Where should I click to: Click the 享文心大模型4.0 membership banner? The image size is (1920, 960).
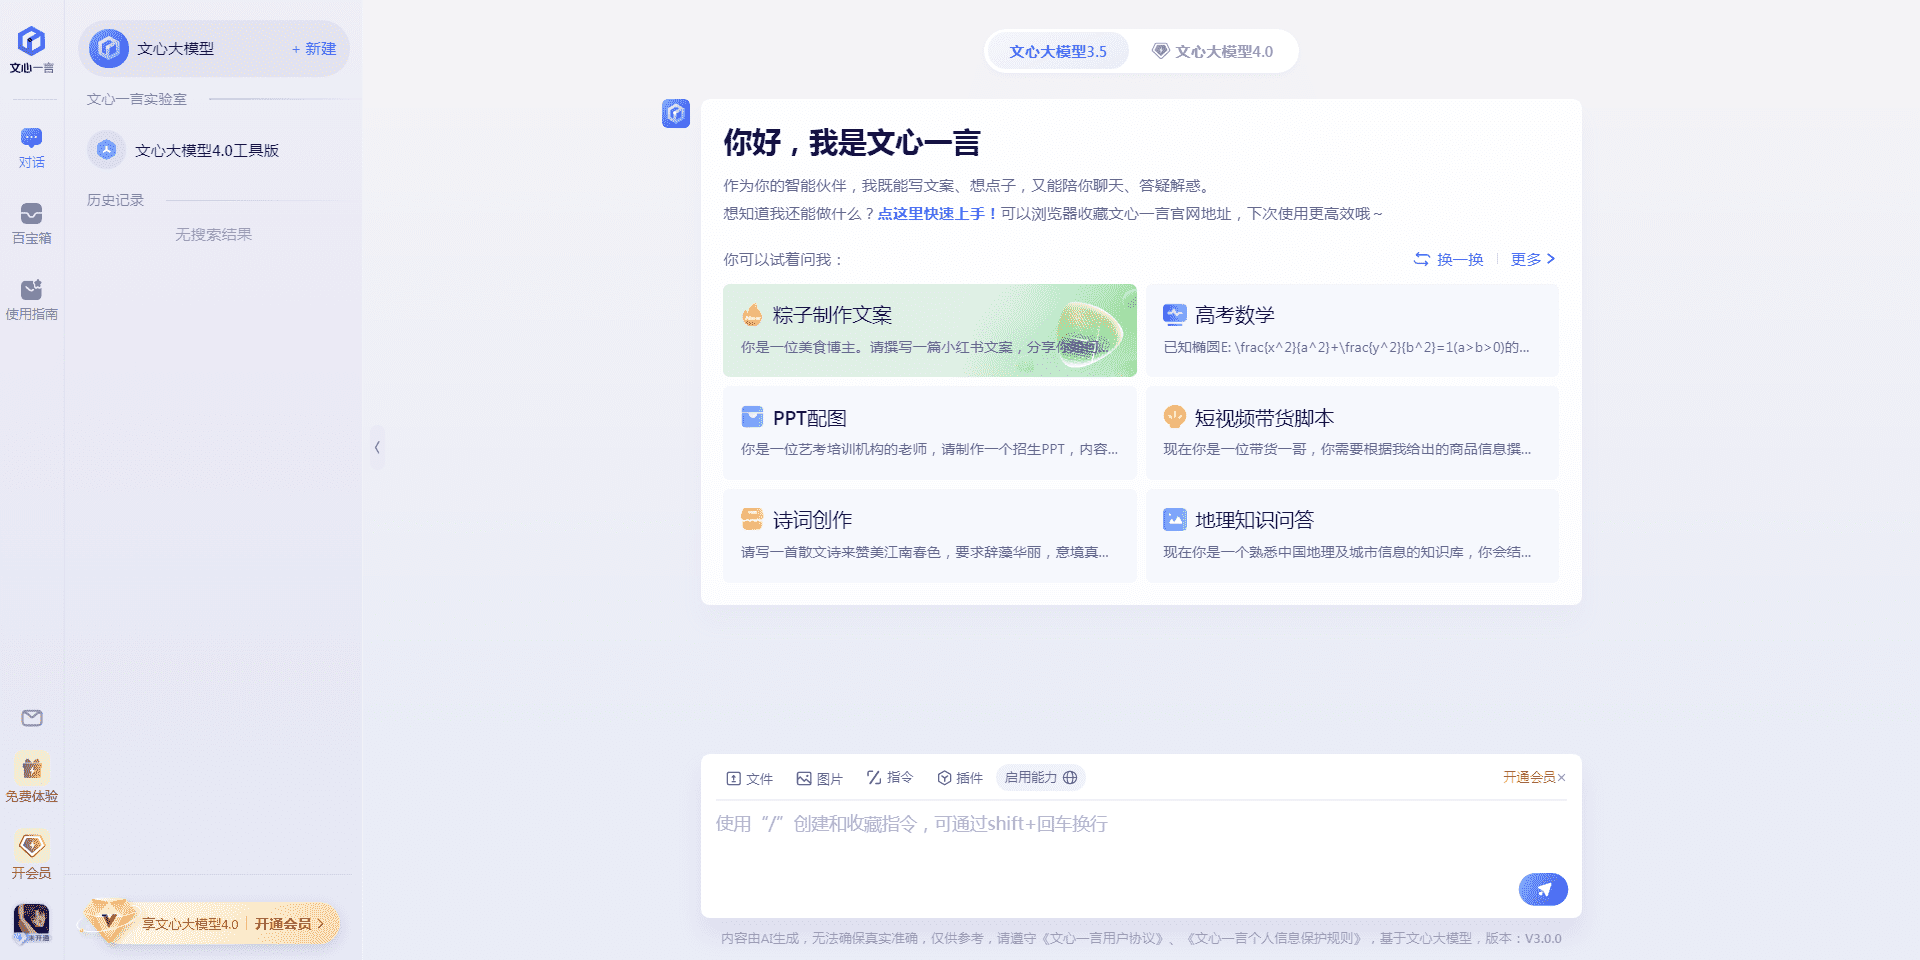[x=210, y=923]
